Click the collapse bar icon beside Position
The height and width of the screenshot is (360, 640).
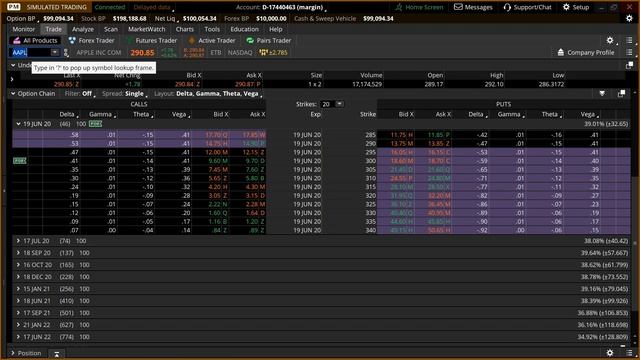[57, 354]
